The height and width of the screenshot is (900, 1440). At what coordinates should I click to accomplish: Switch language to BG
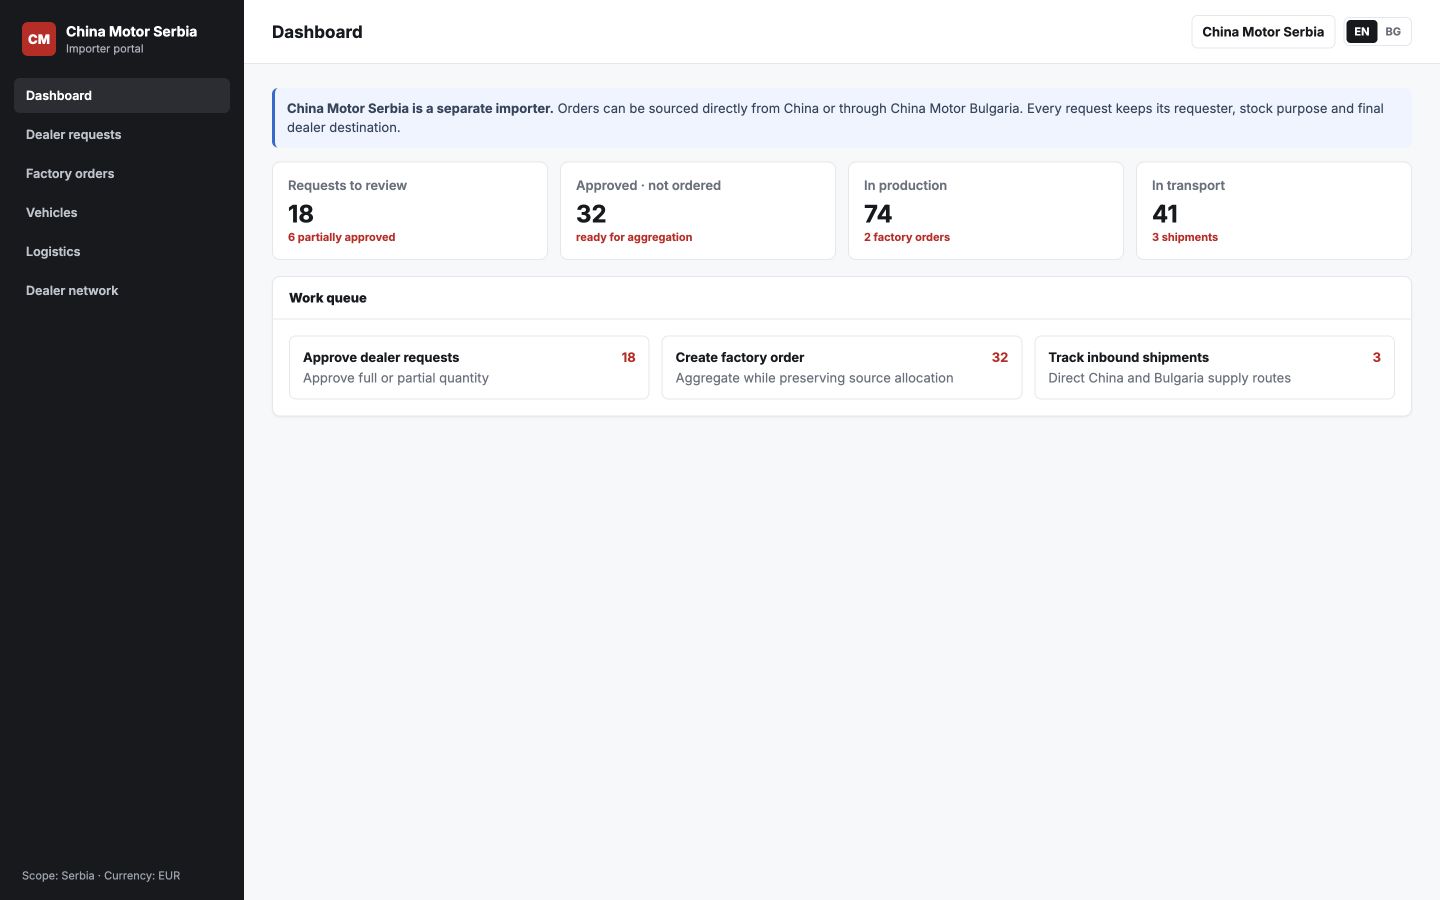point(1393,32)
